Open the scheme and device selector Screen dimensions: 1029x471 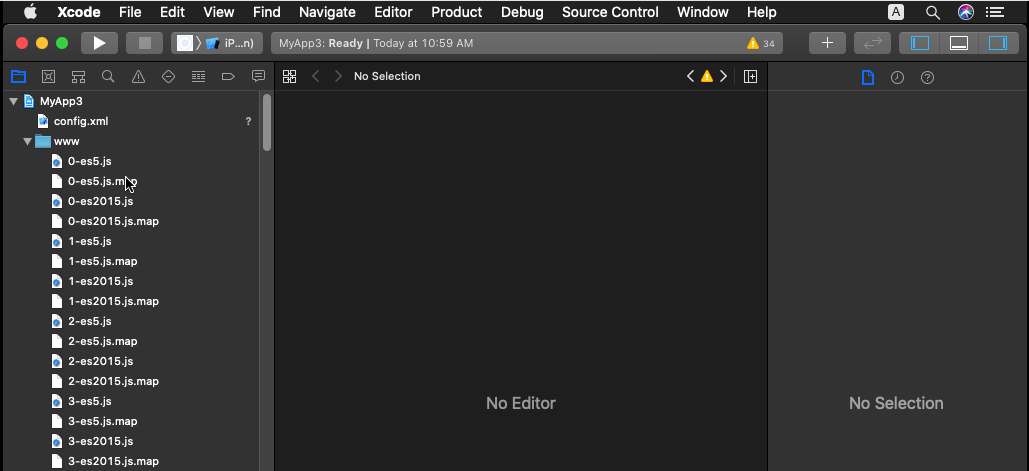click(217, 43)
